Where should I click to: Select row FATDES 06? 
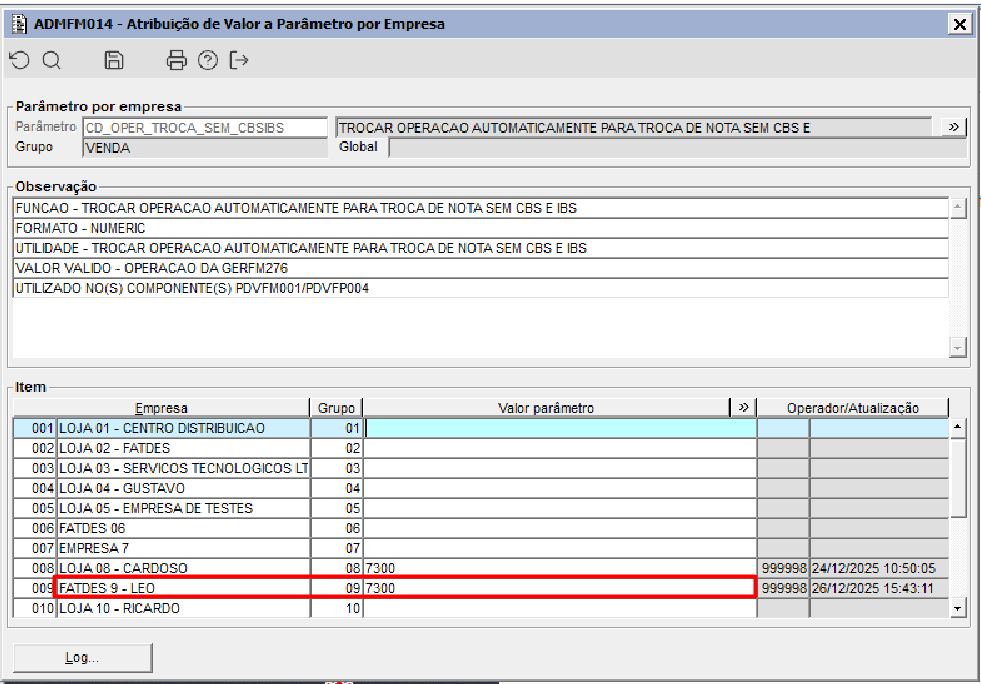click(x=480, y=528)
